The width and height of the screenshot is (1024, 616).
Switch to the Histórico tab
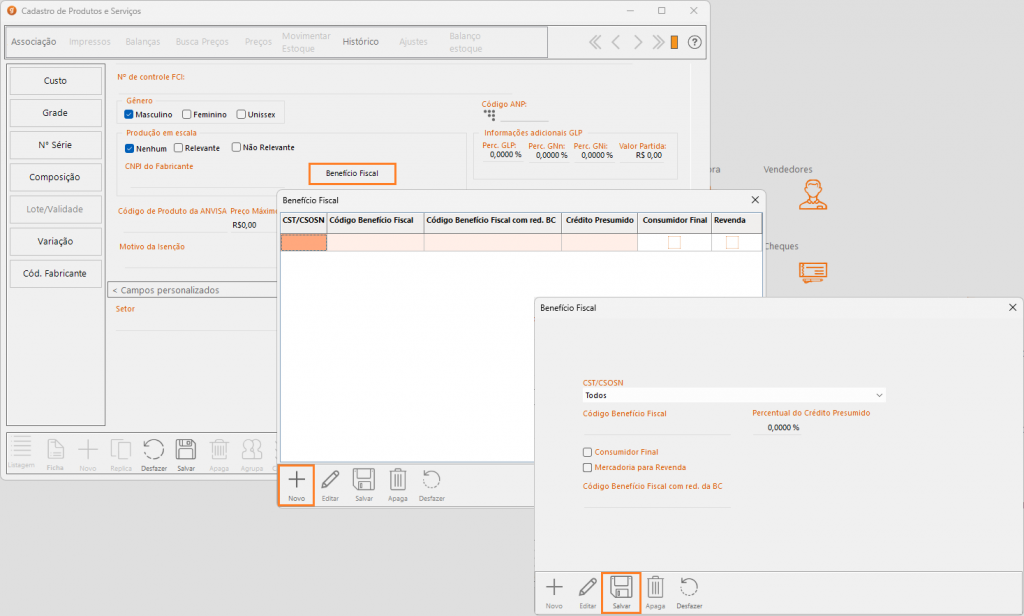click(360, 42)
